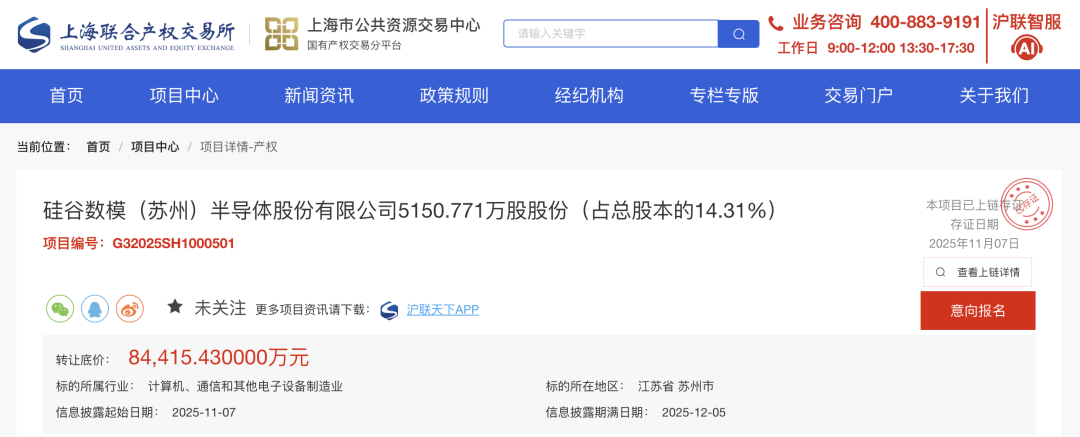Go to the 新闻资讯 menu

pyautogui.click(x=319, y=96)
